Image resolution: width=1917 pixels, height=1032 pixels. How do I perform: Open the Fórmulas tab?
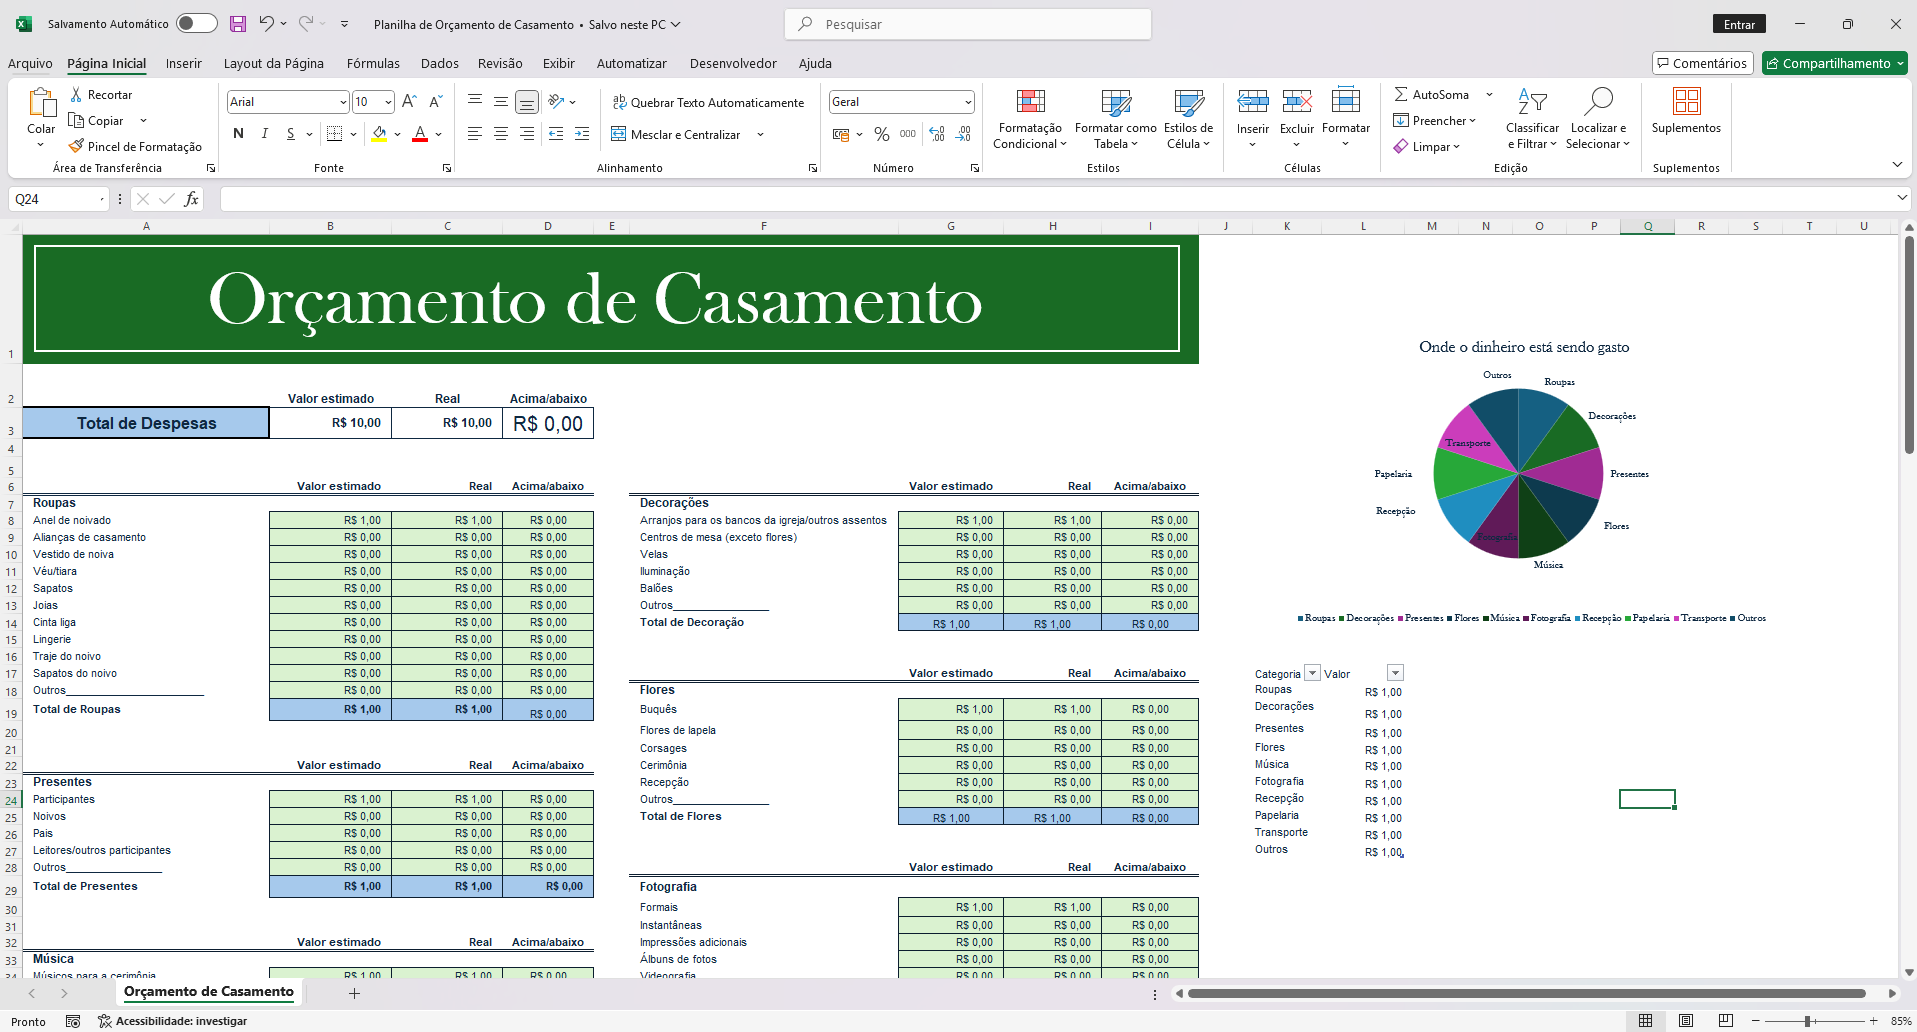tap(373, 63)
